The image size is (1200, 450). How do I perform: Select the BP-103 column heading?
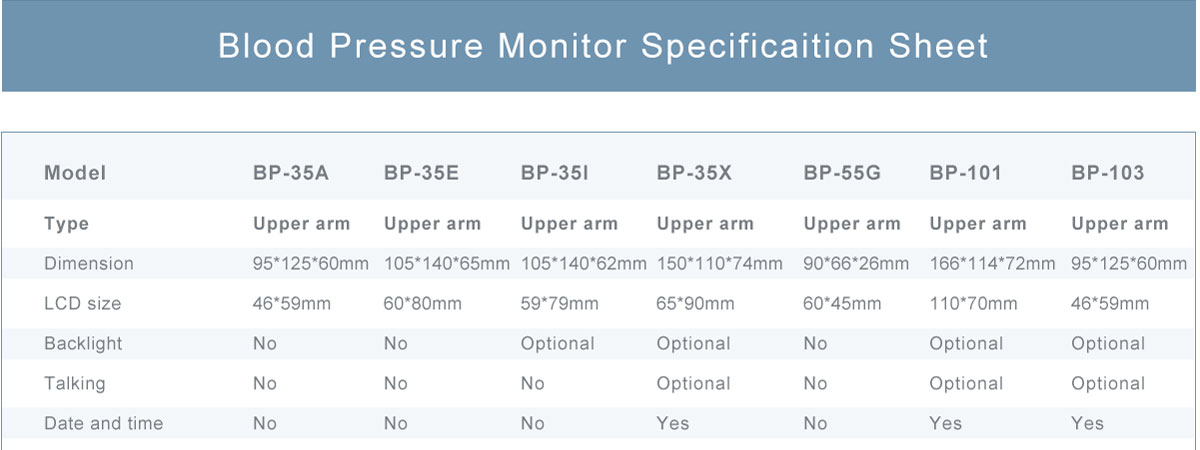pos(1108,173)
